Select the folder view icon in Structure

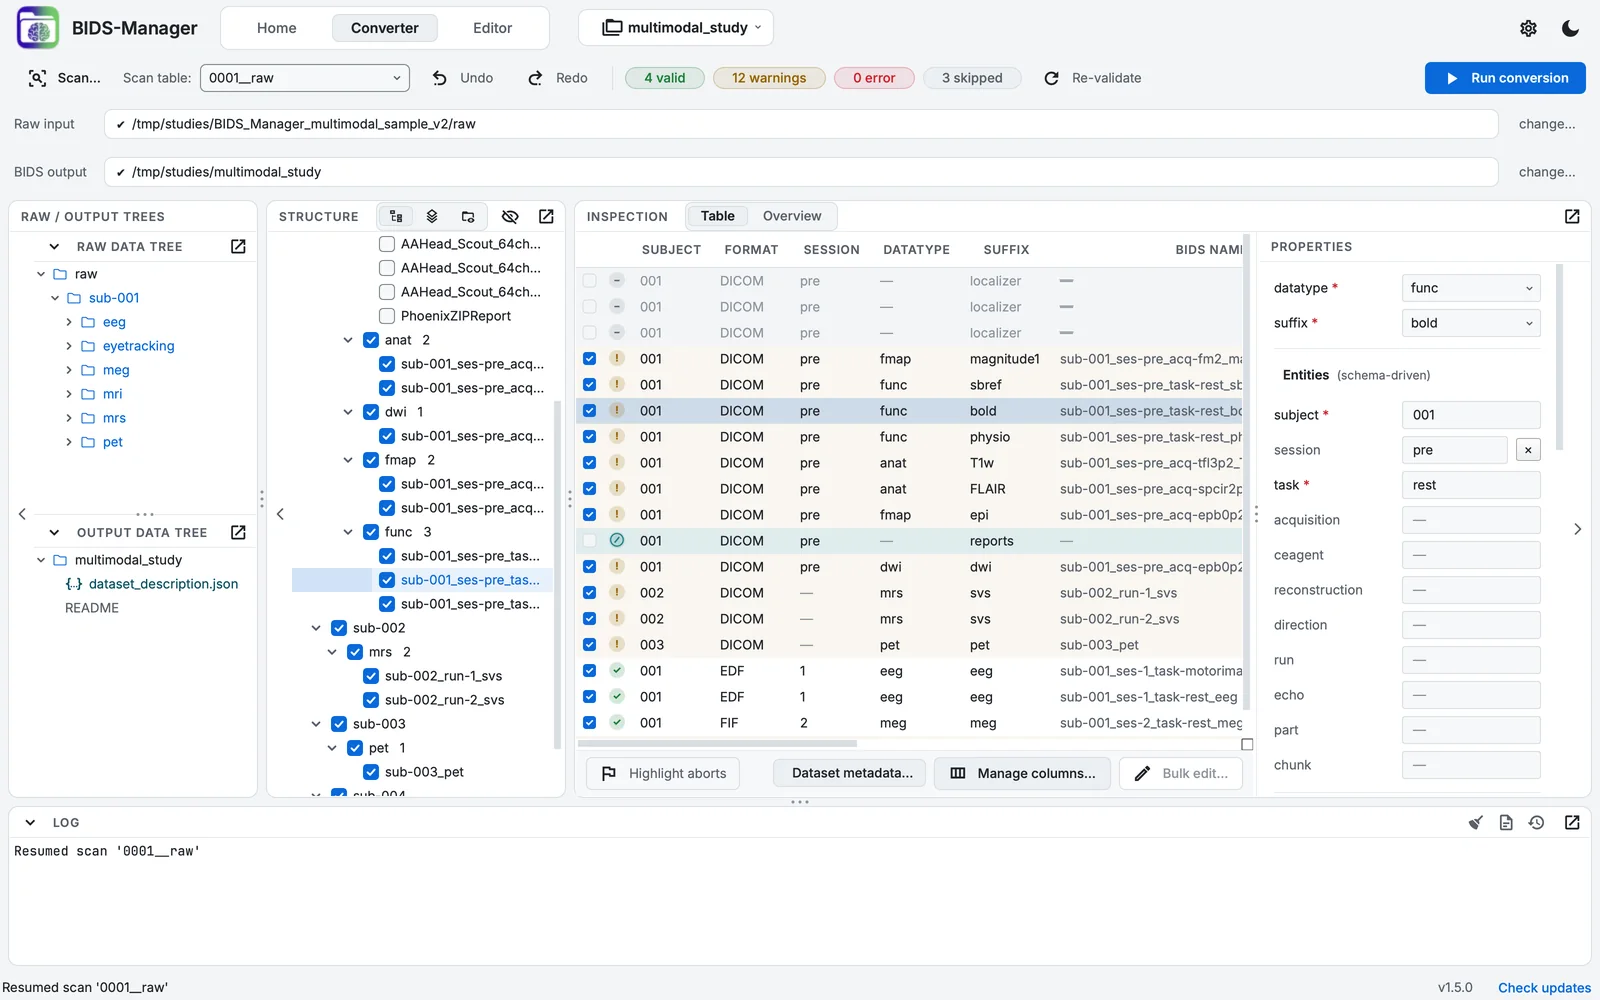468,216
